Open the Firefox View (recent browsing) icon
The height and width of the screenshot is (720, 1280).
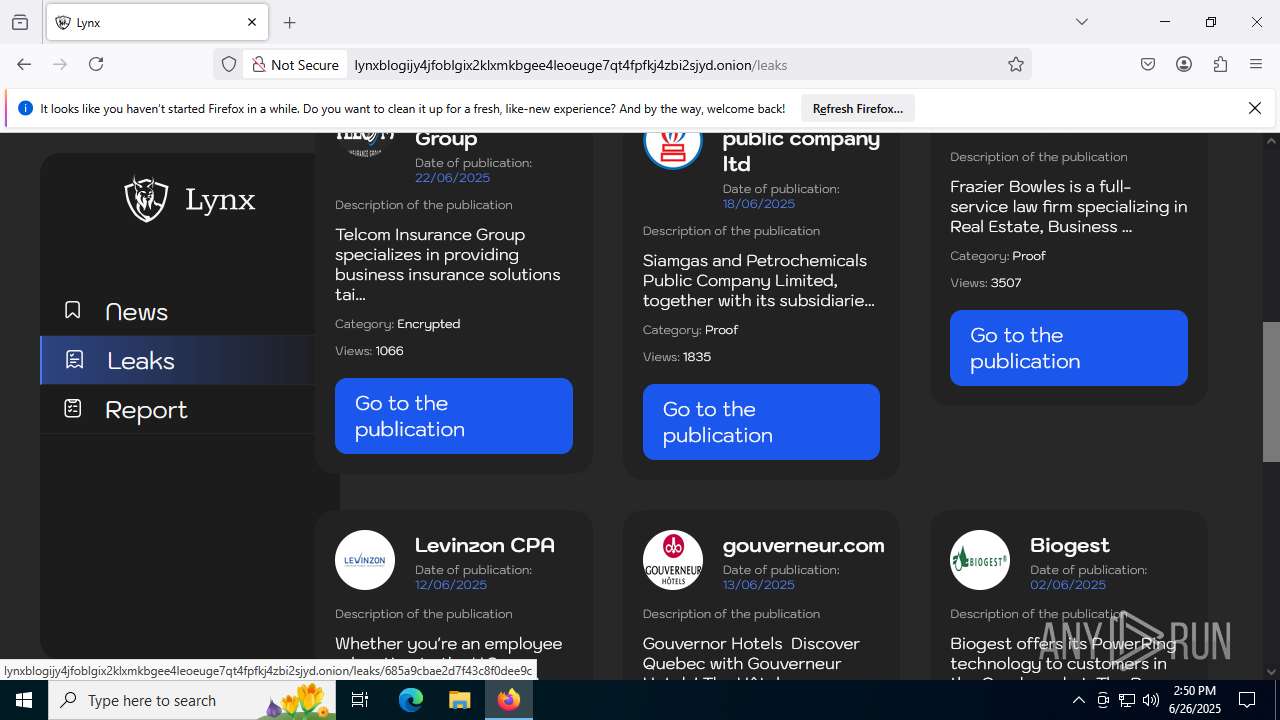(x=20, y=22)
